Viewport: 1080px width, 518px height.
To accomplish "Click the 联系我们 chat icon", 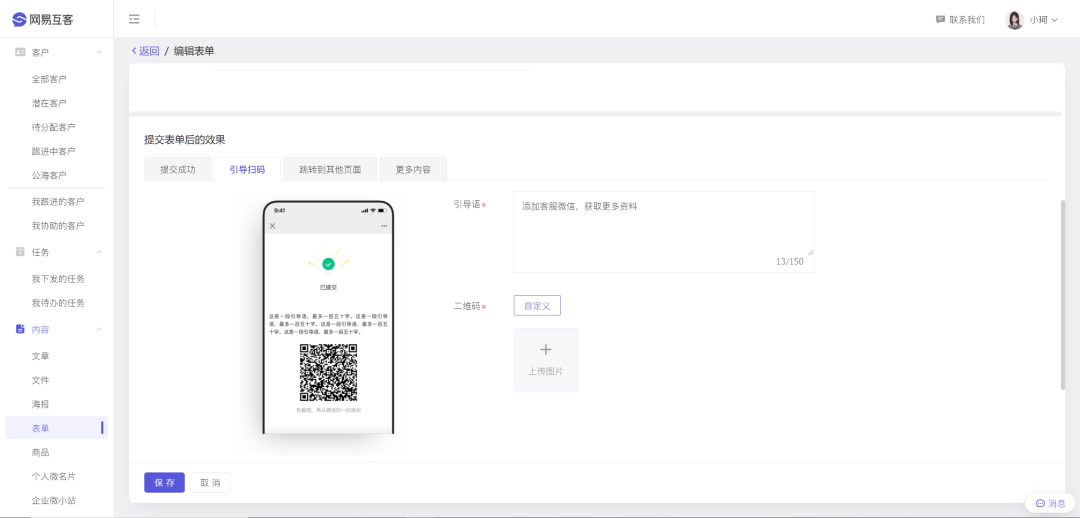I will (940, 19).
